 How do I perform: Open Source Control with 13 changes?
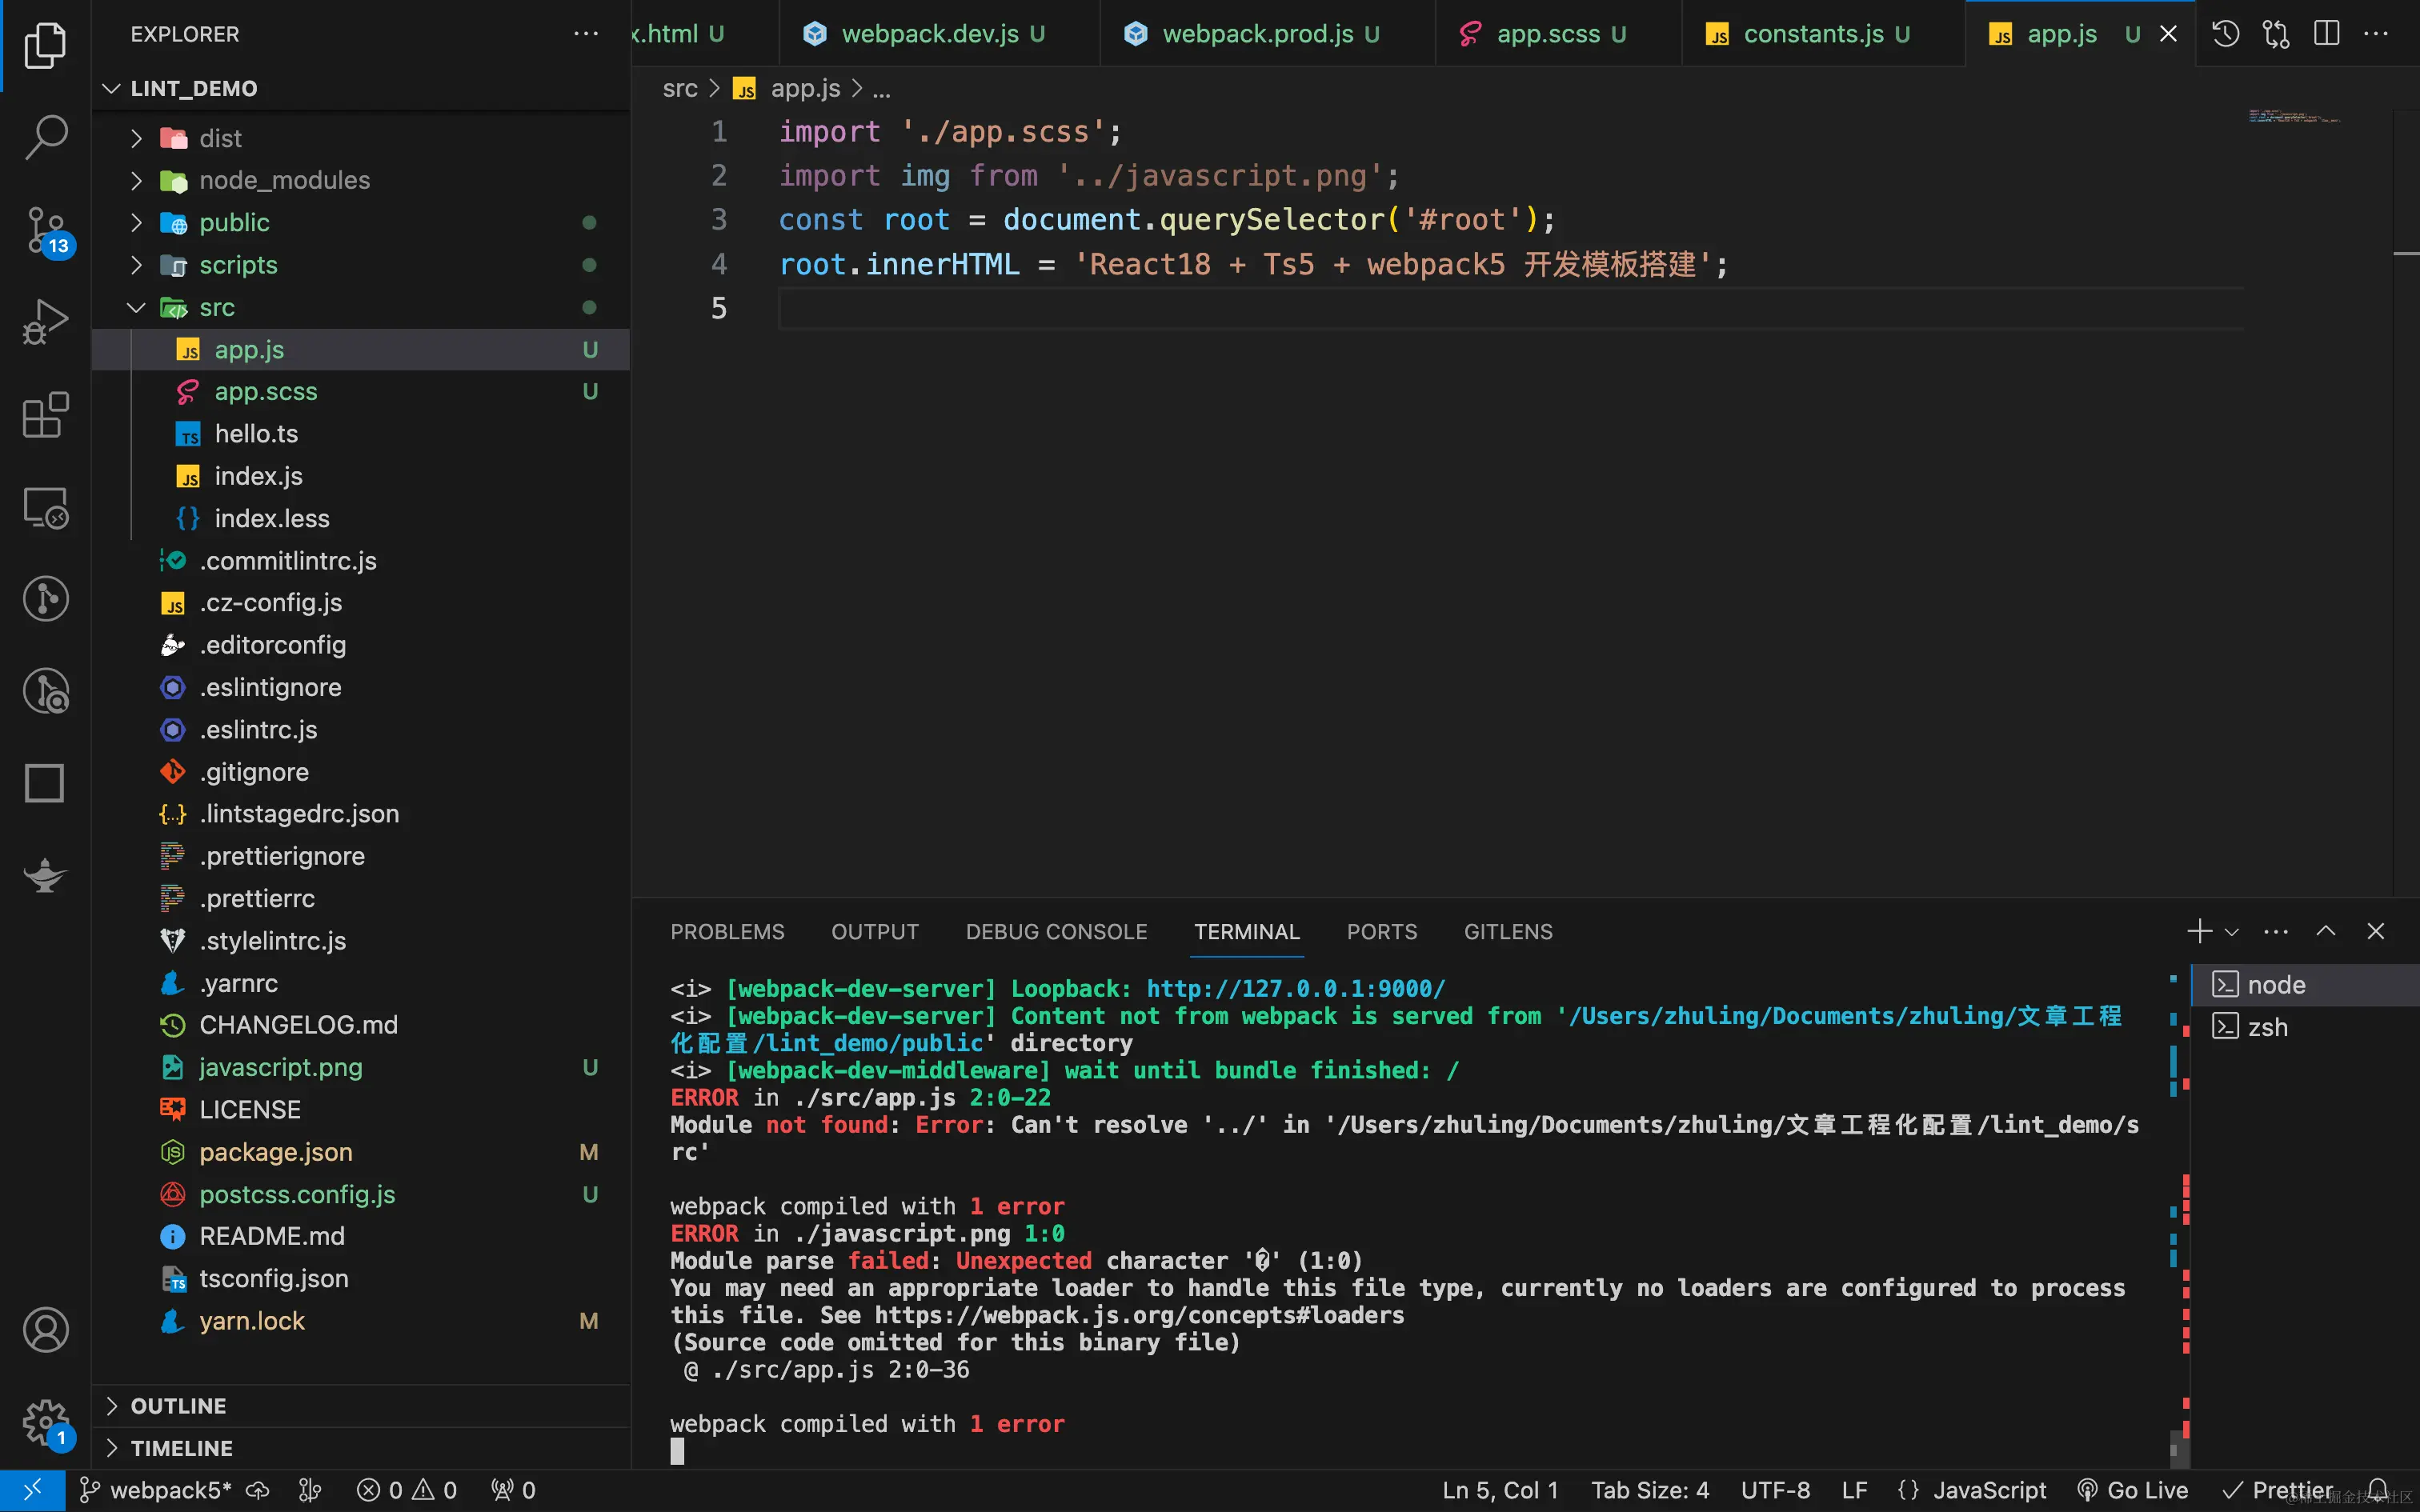pyautogui.click(x=47, y=231)
